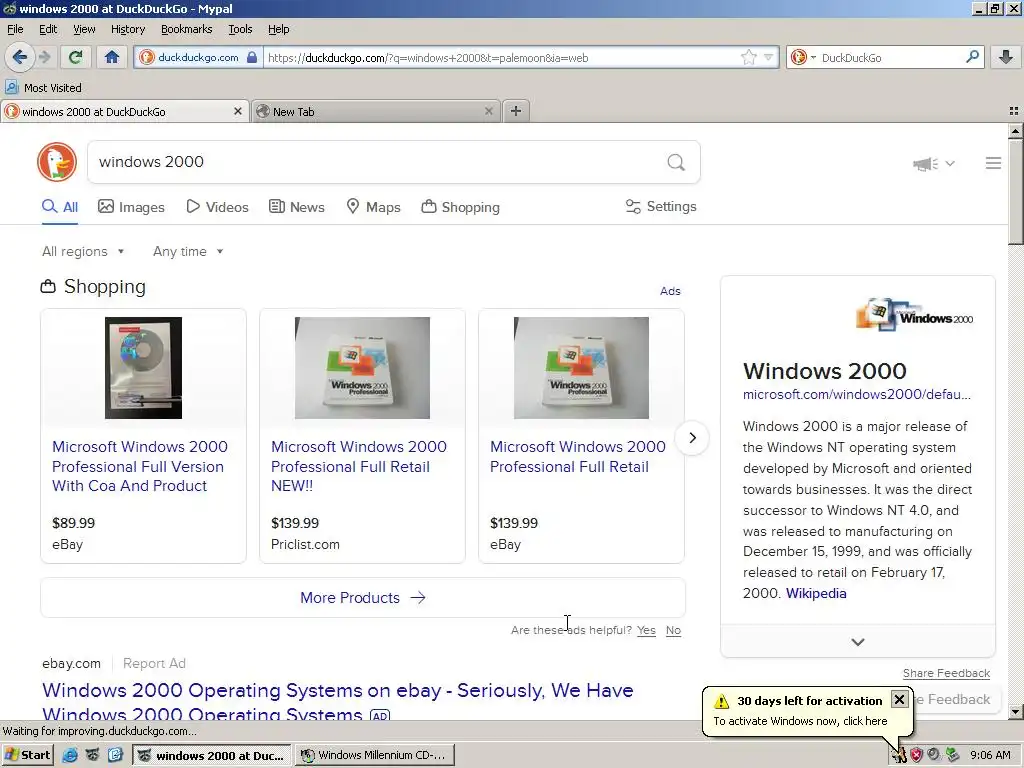Click the DuckDuckGo duck logo
1024x768 pixels.
pyautogui.click(x=57, y=162)
